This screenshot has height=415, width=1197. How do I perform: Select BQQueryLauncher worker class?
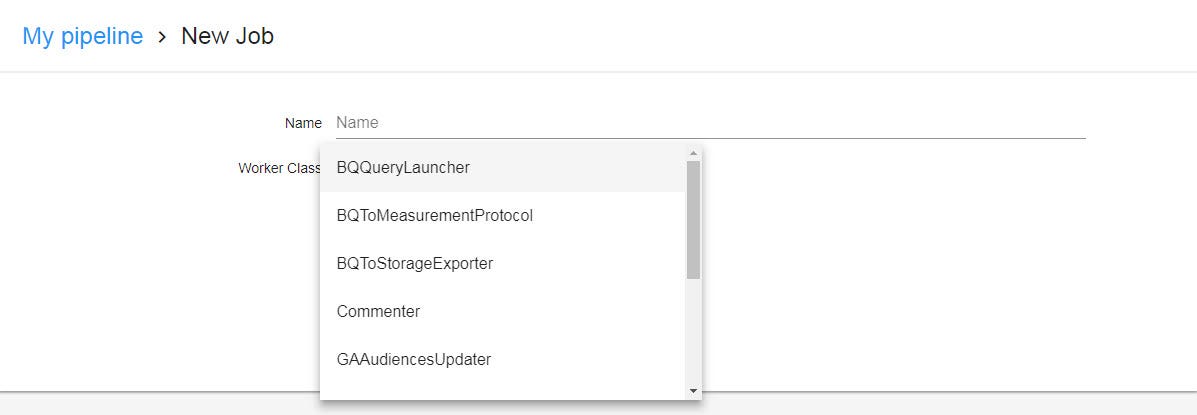[x=503, y=168]
